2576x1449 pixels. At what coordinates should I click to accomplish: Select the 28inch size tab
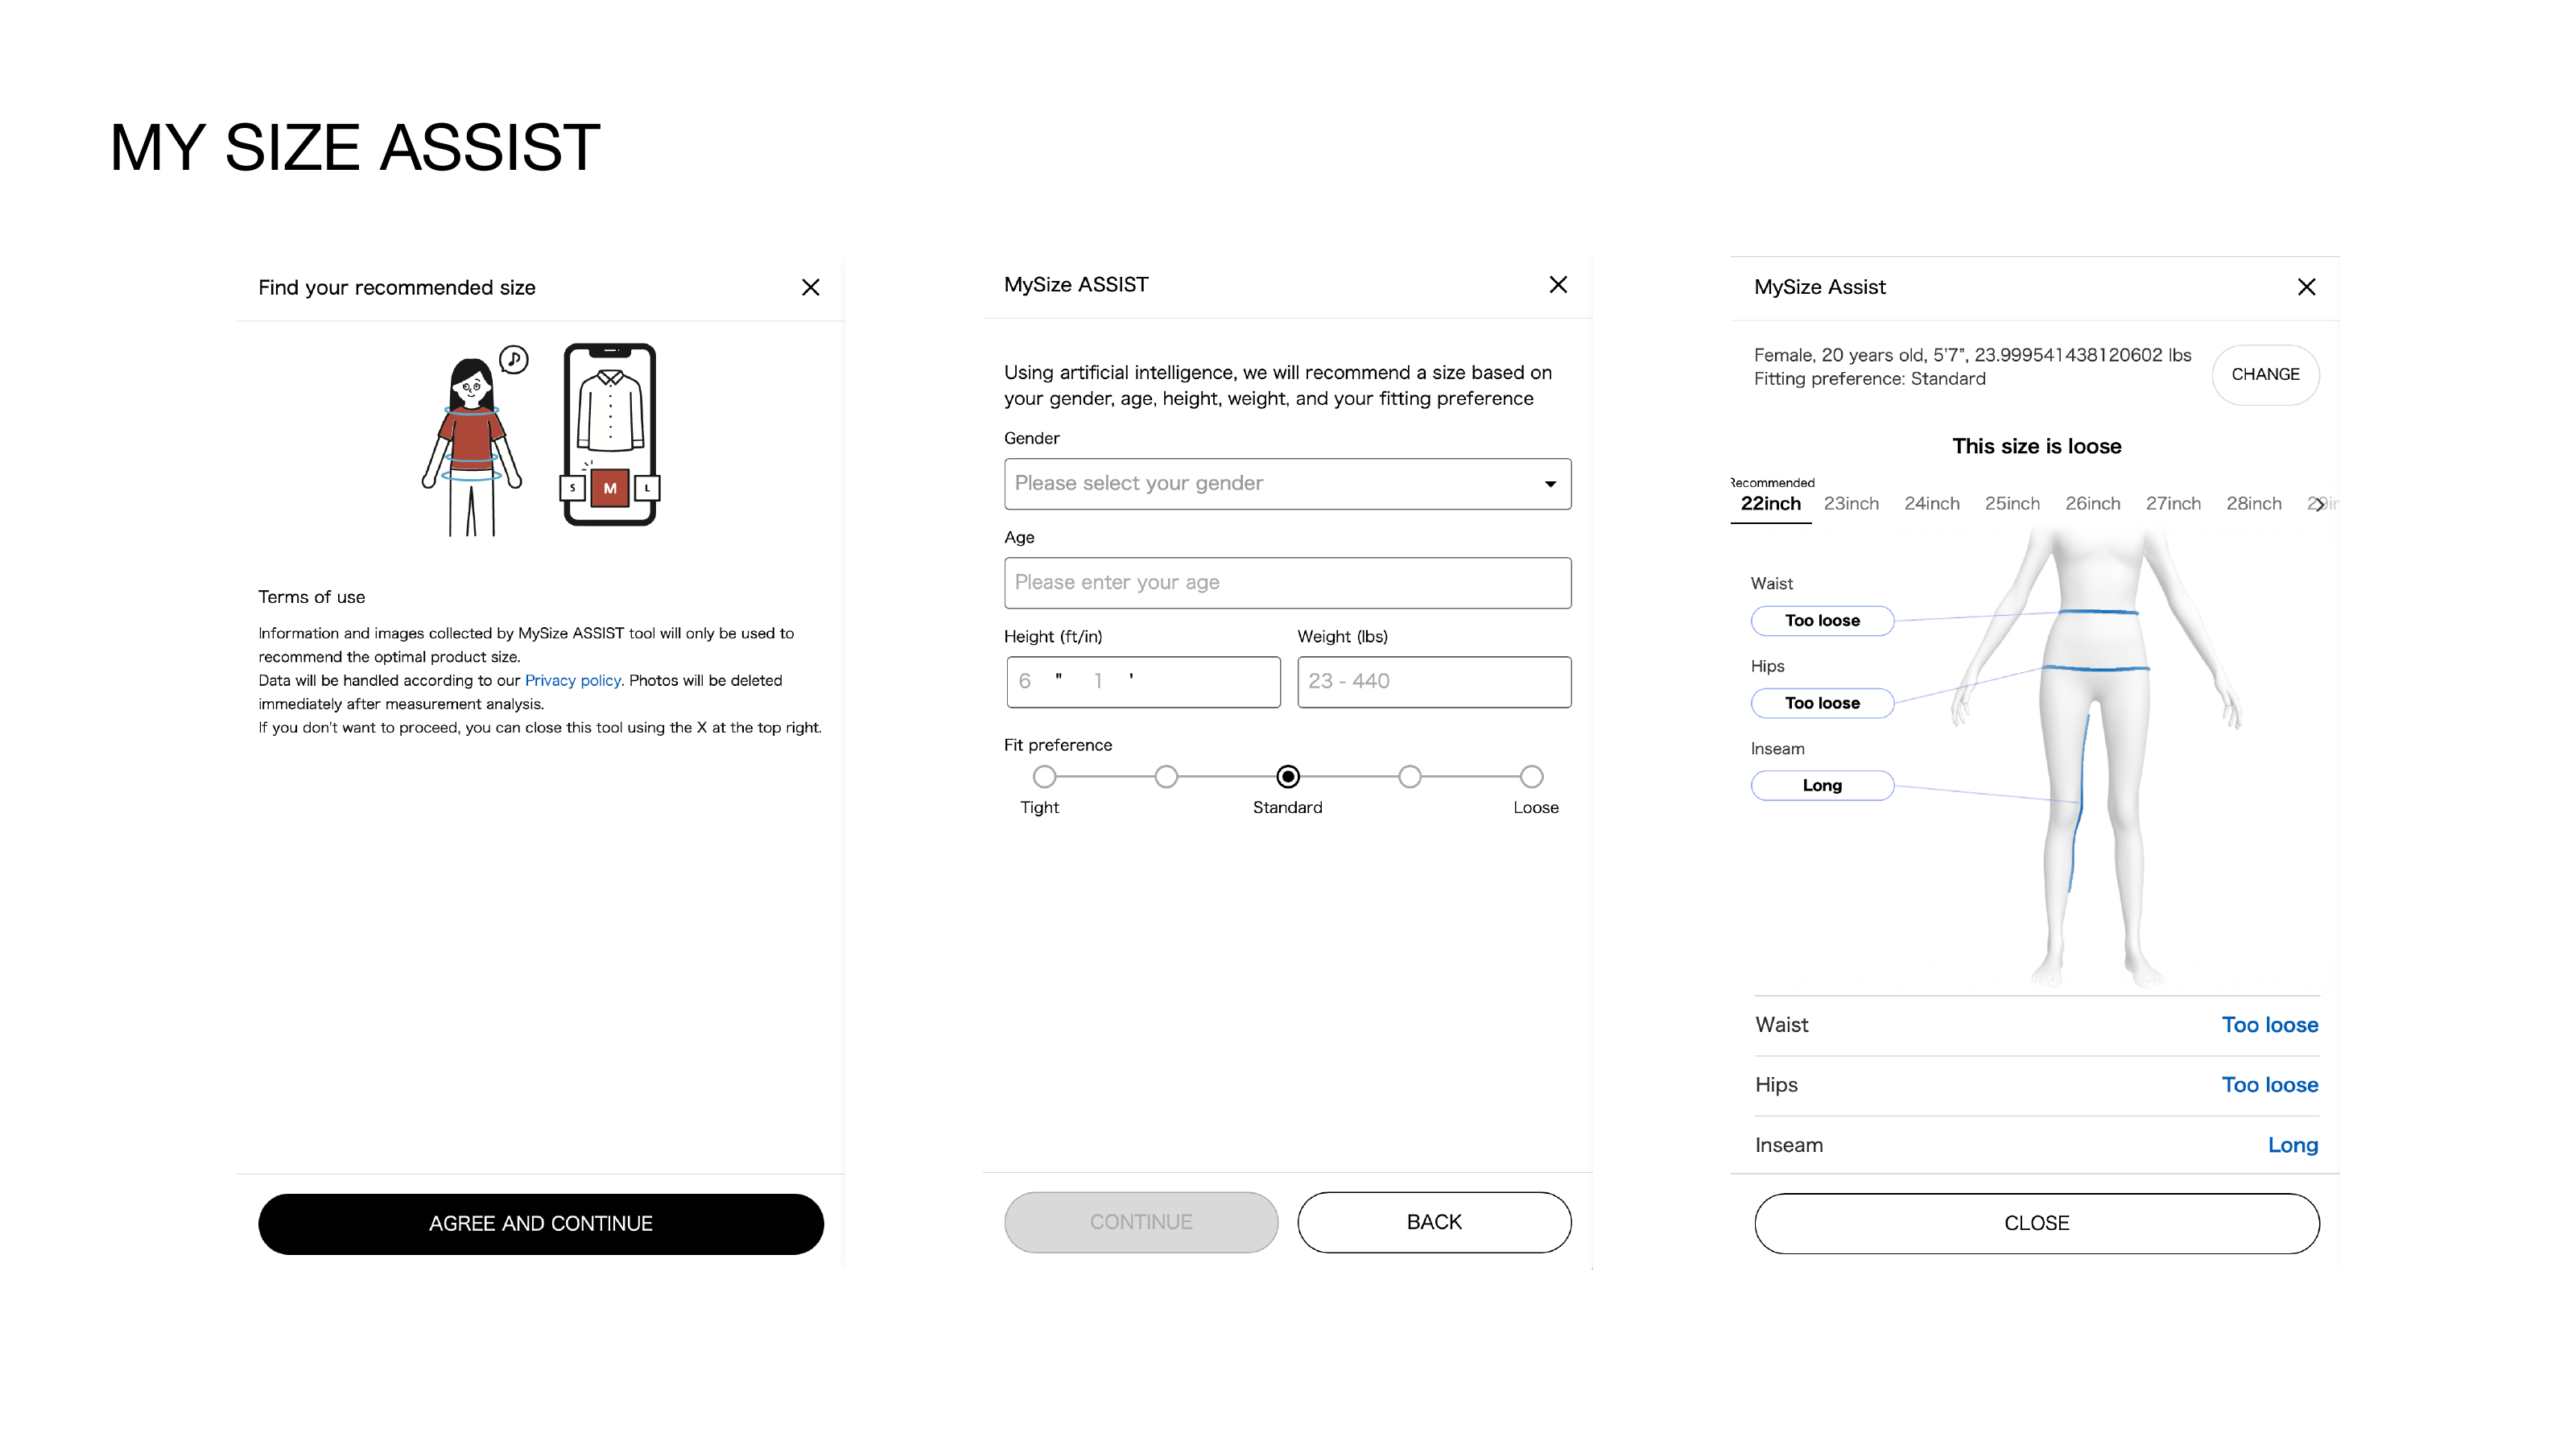click(x=2253, y=503)
